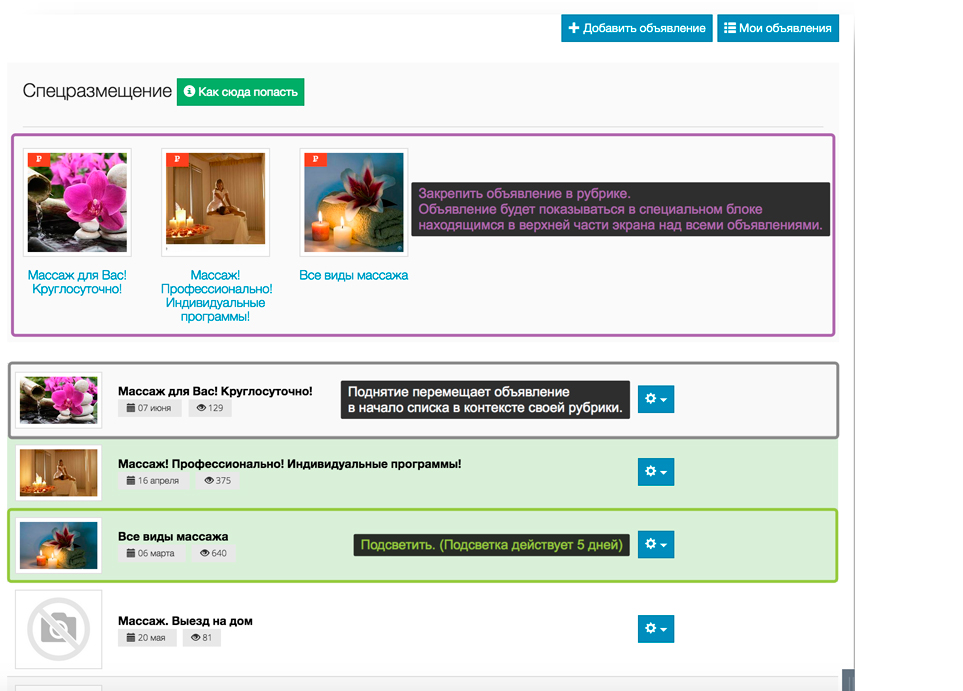Click the Спецразмещение heading
Viewport: 963px width, 691px height.
(97, 91)
